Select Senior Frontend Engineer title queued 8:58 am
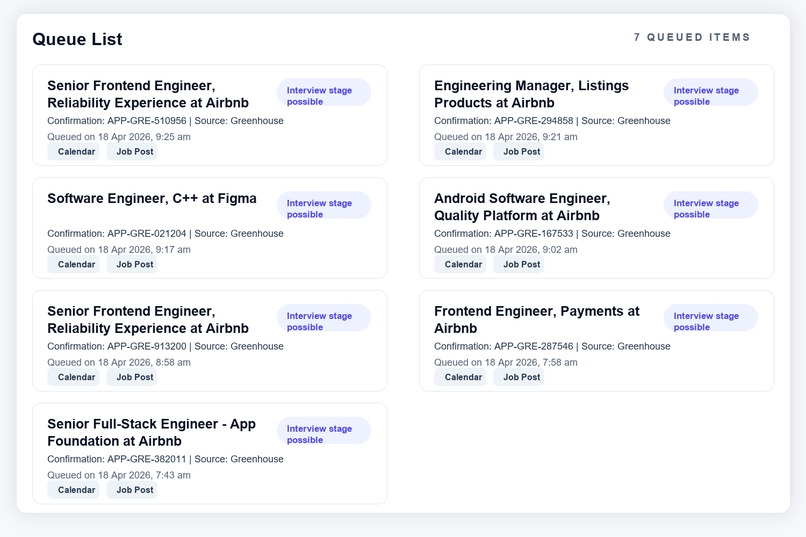 148,319
